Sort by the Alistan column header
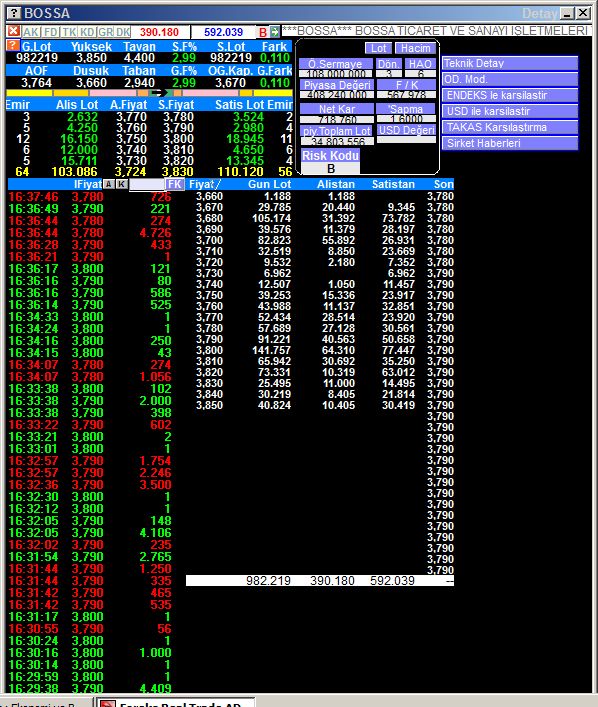The width and height of the screenshot is (598, 707). tap(336, 184)
